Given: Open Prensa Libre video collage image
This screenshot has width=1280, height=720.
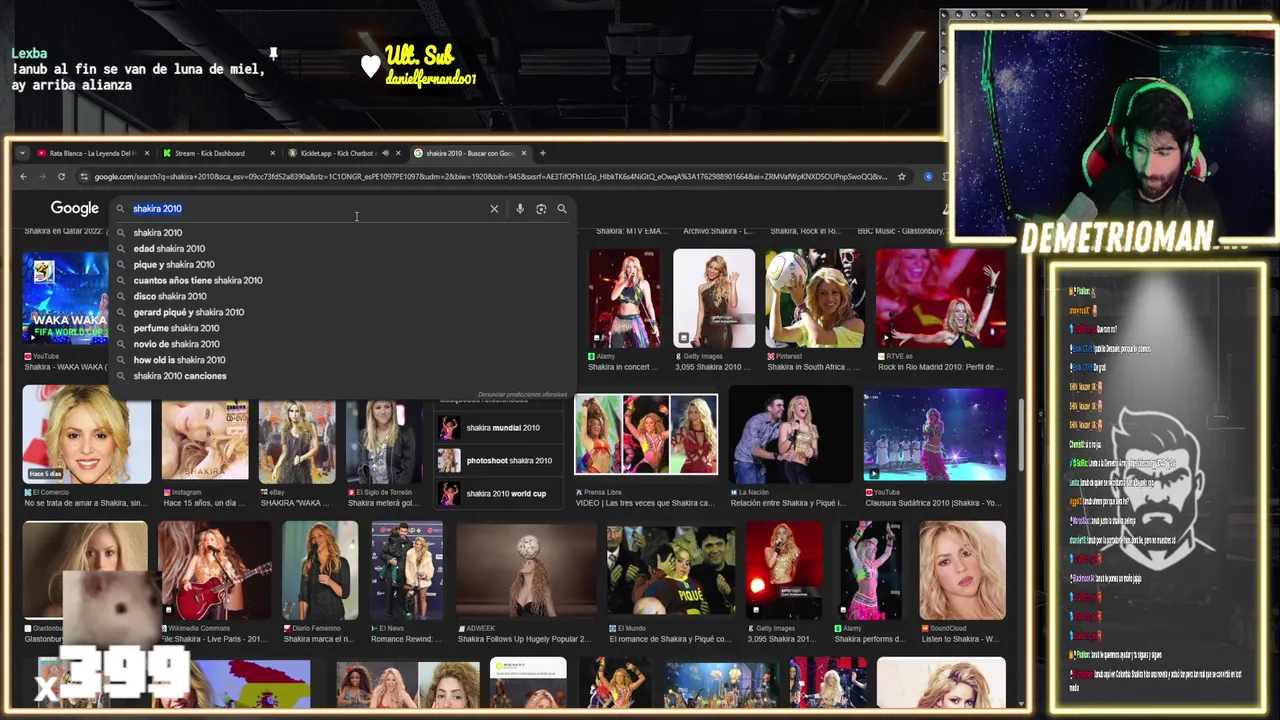Looking at the screenshot, I should (646, 434).
